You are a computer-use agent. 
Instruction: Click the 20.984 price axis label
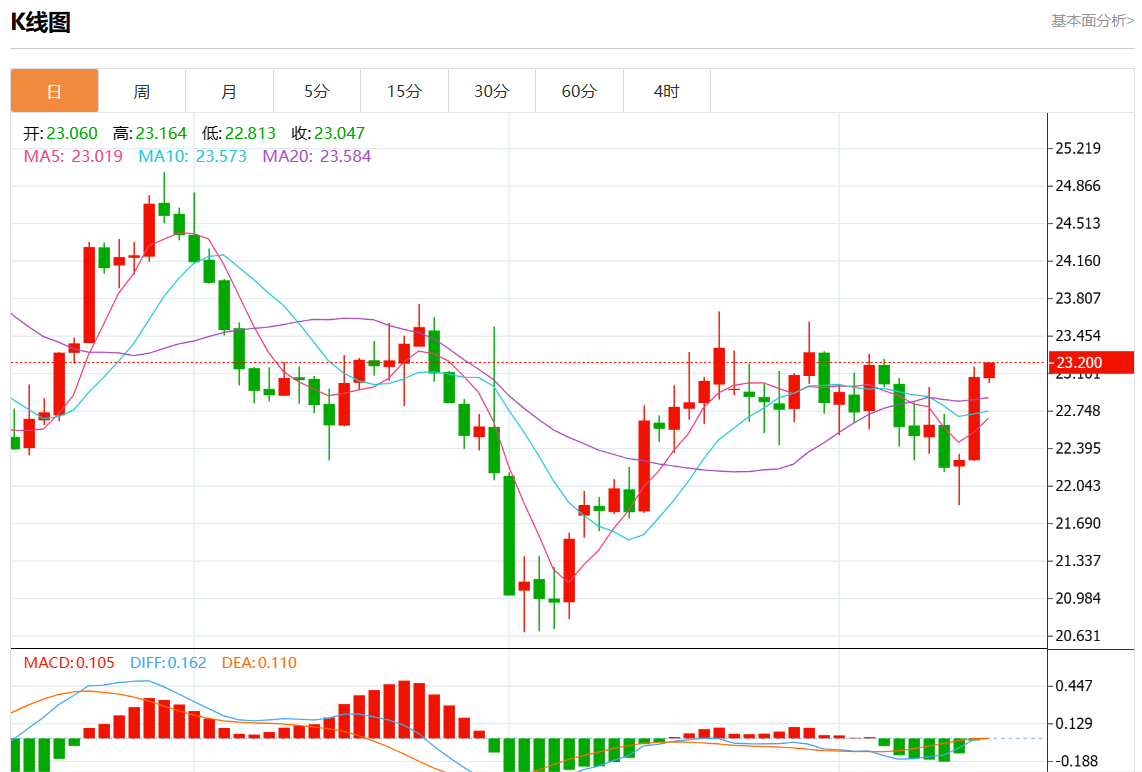click(1078, 599)
